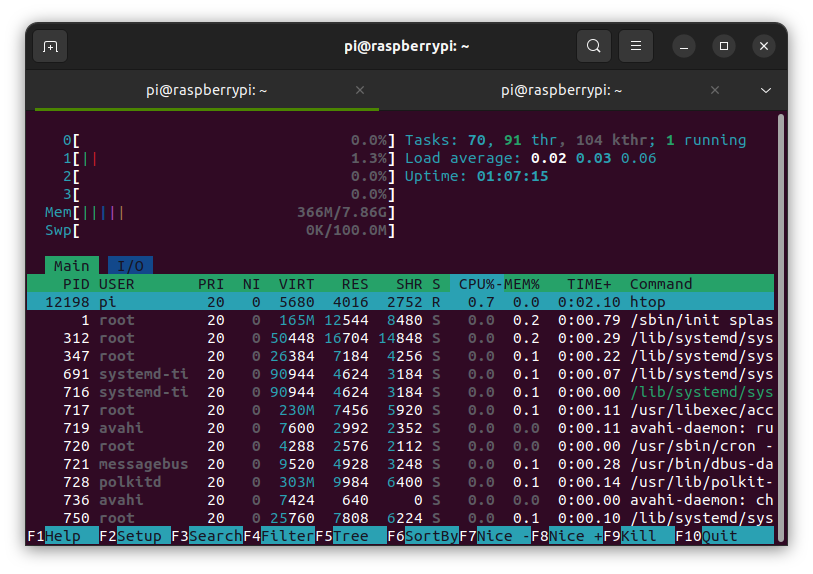Click the window title pi@raspberrypi: ~

406,46
